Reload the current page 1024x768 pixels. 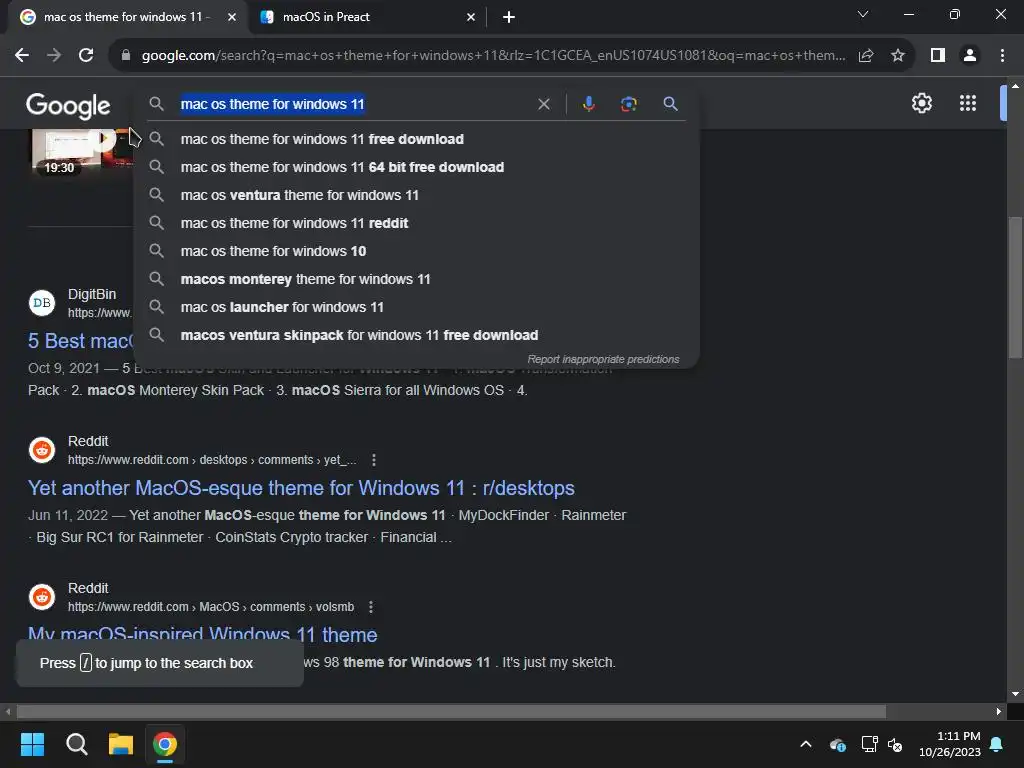coord(86,56)
